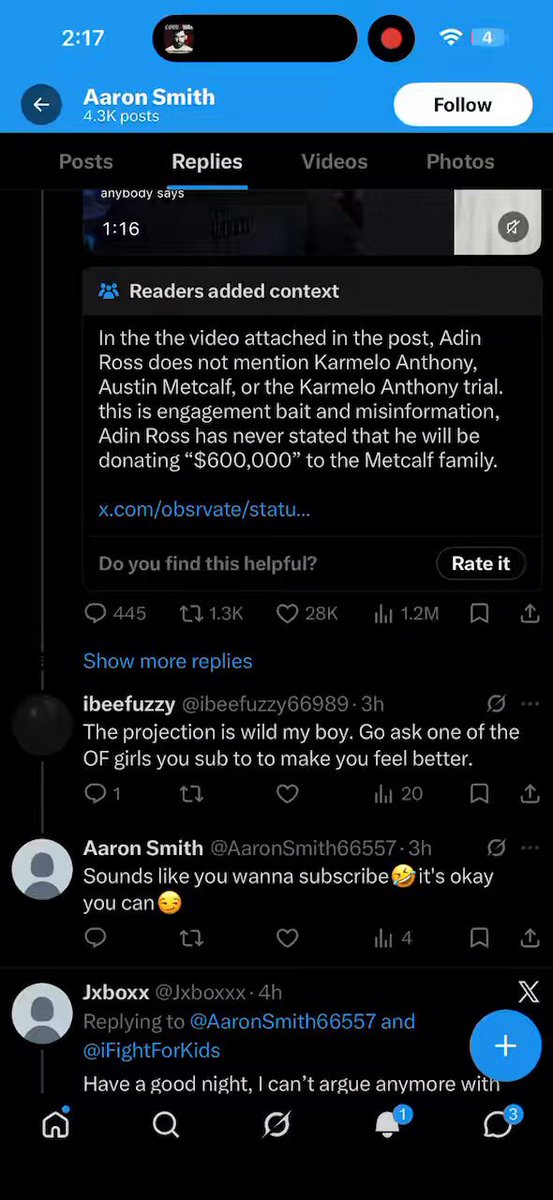
Task: Expand Show more replies
Action: coord(167,661)
